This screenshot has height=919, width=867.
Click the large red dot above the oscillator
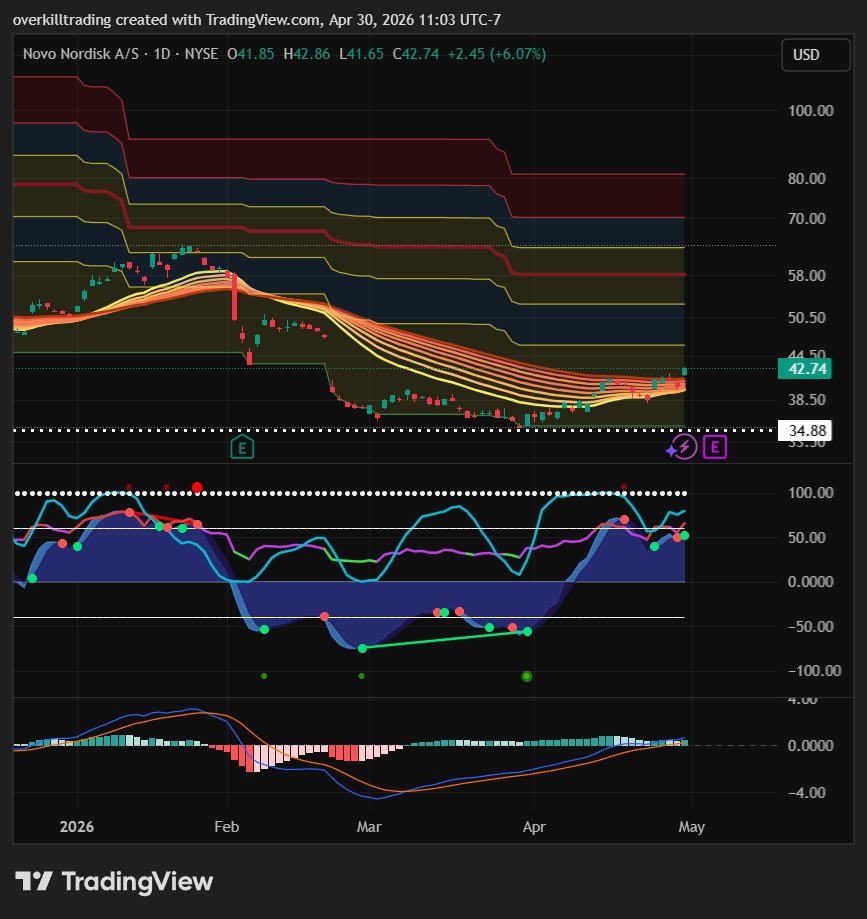[197, 487]
